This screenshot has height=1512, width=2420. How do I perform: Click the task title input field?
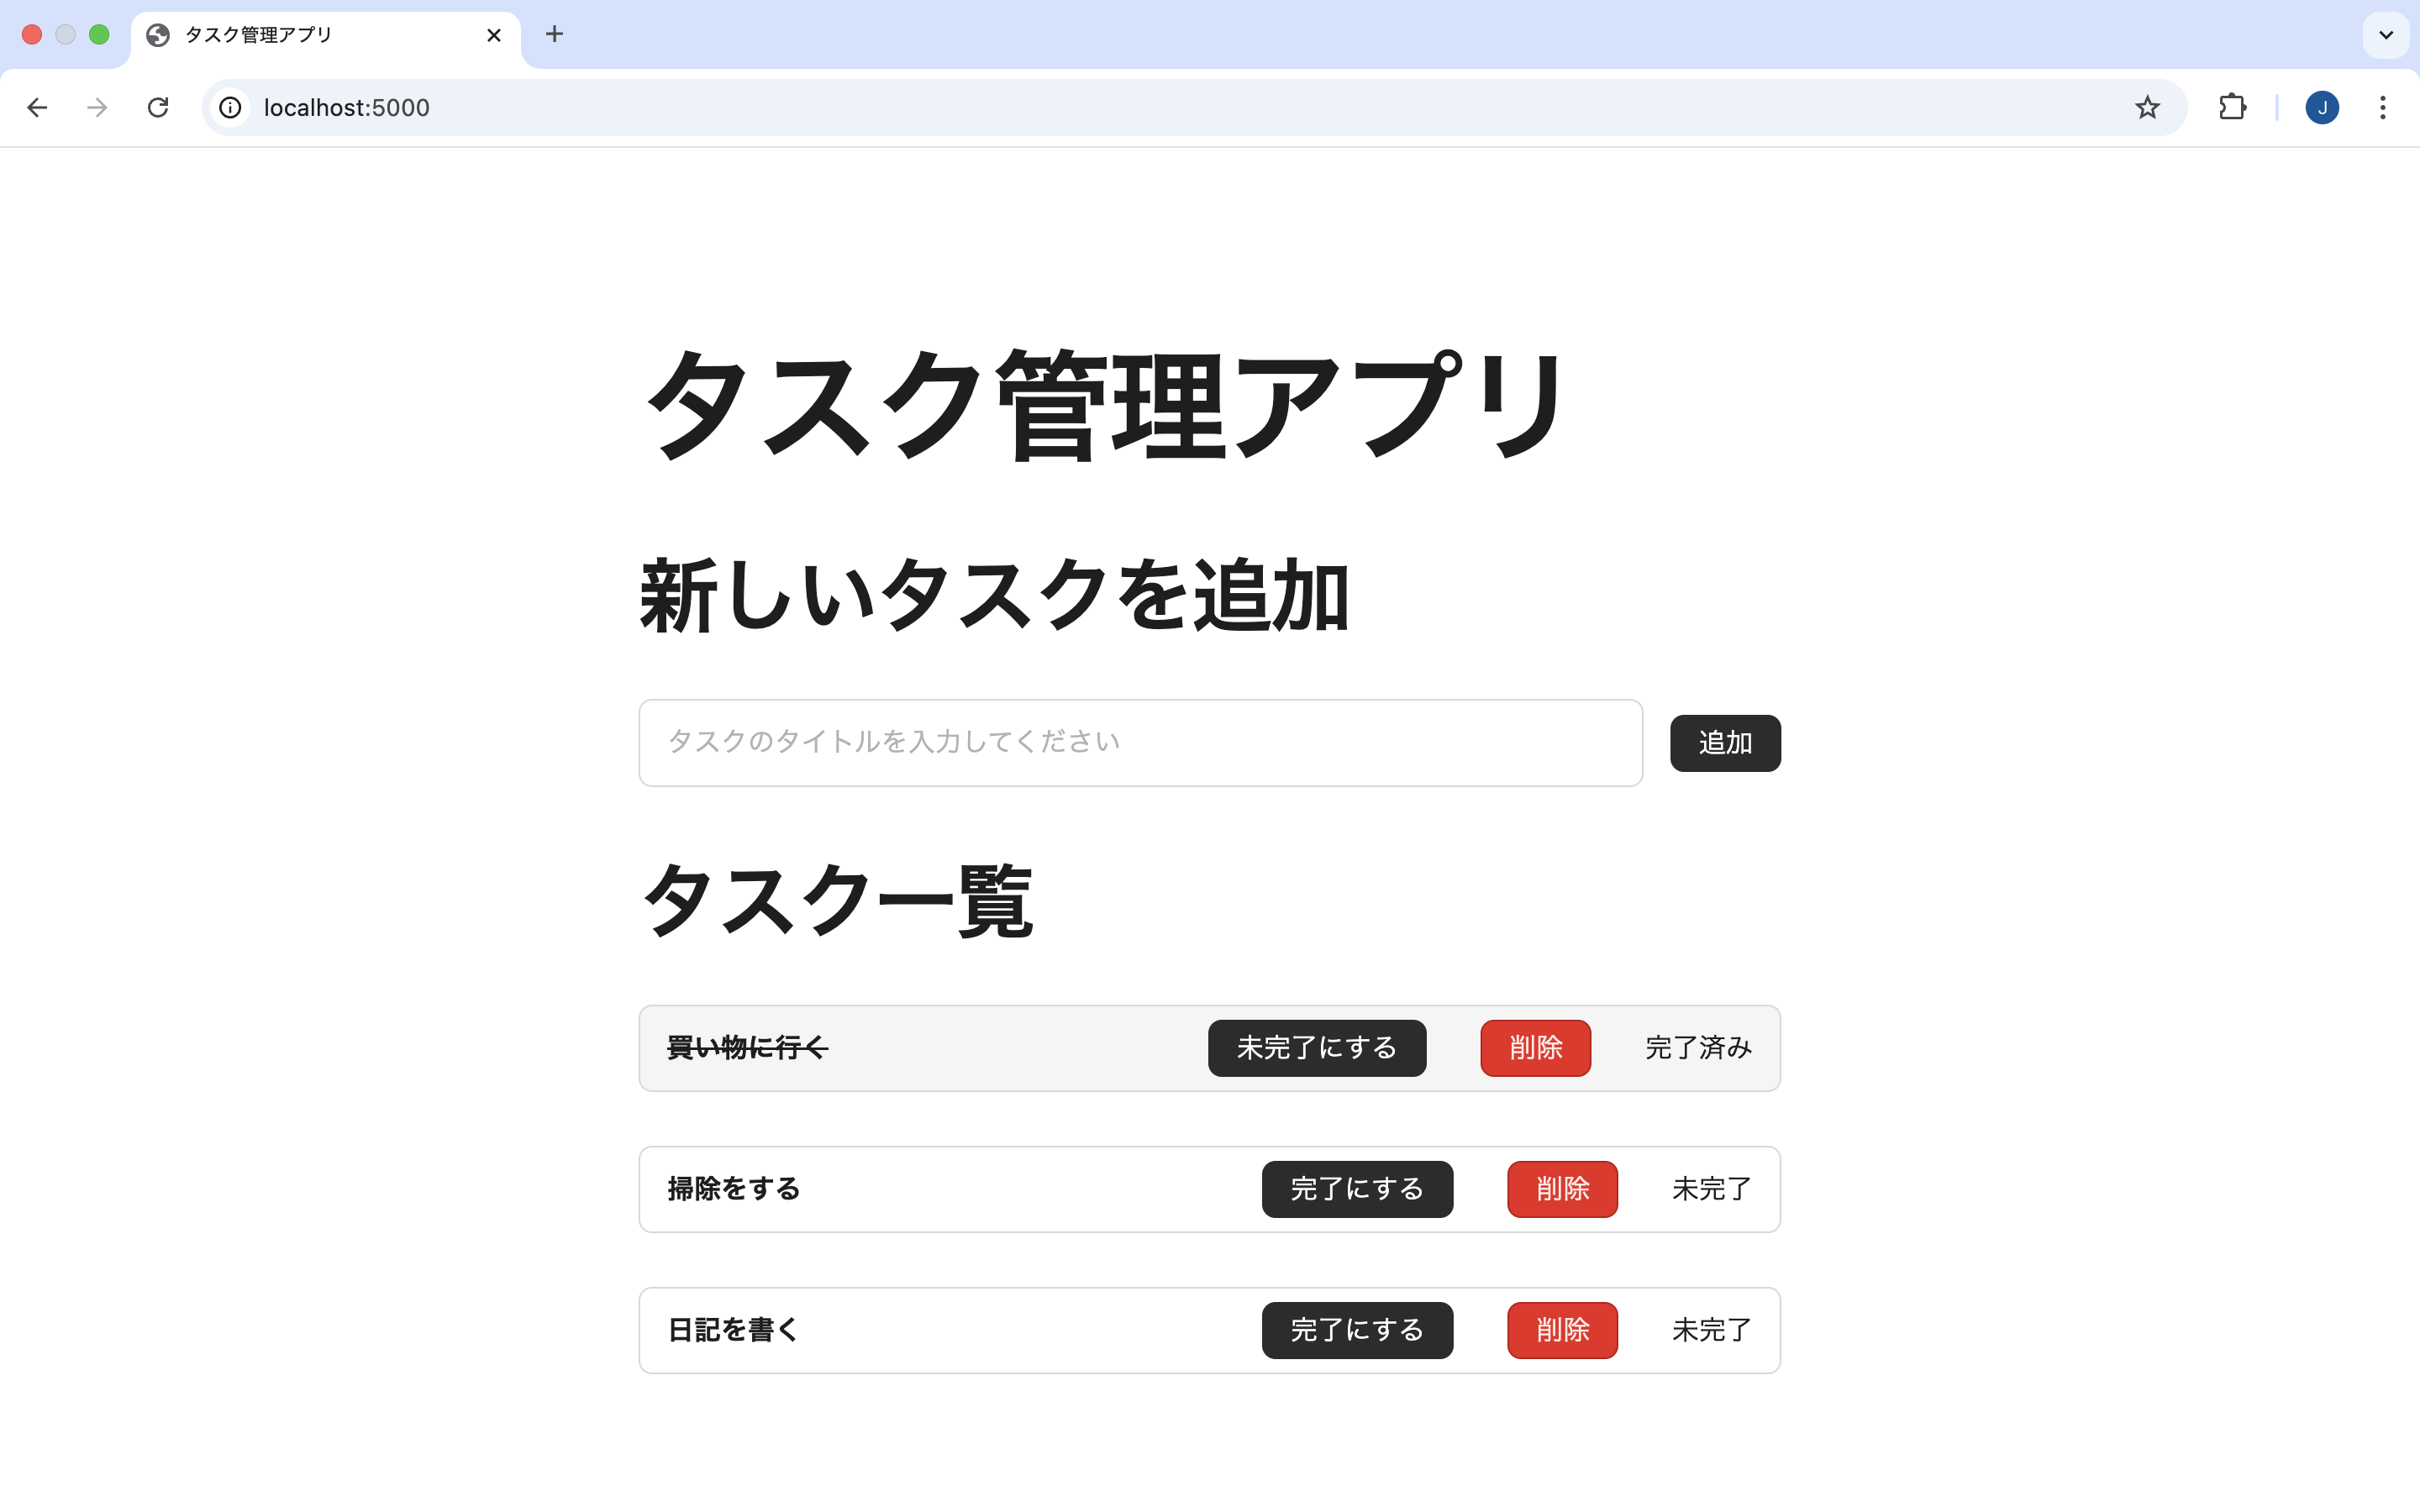coord(1139,742)
